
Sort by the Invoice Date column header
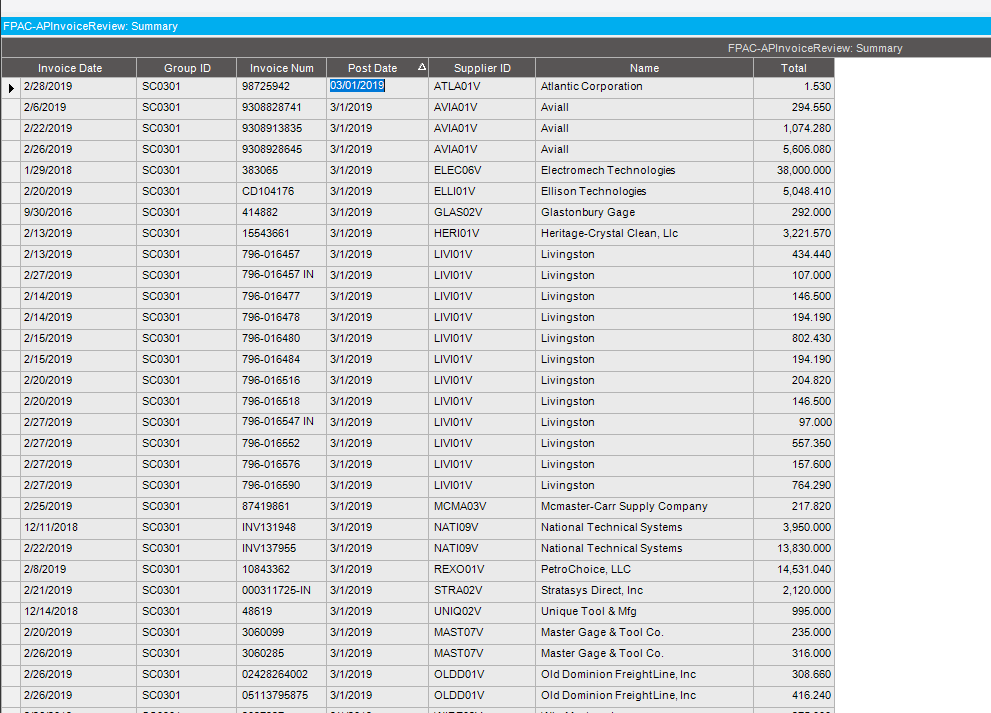point(70,68)
